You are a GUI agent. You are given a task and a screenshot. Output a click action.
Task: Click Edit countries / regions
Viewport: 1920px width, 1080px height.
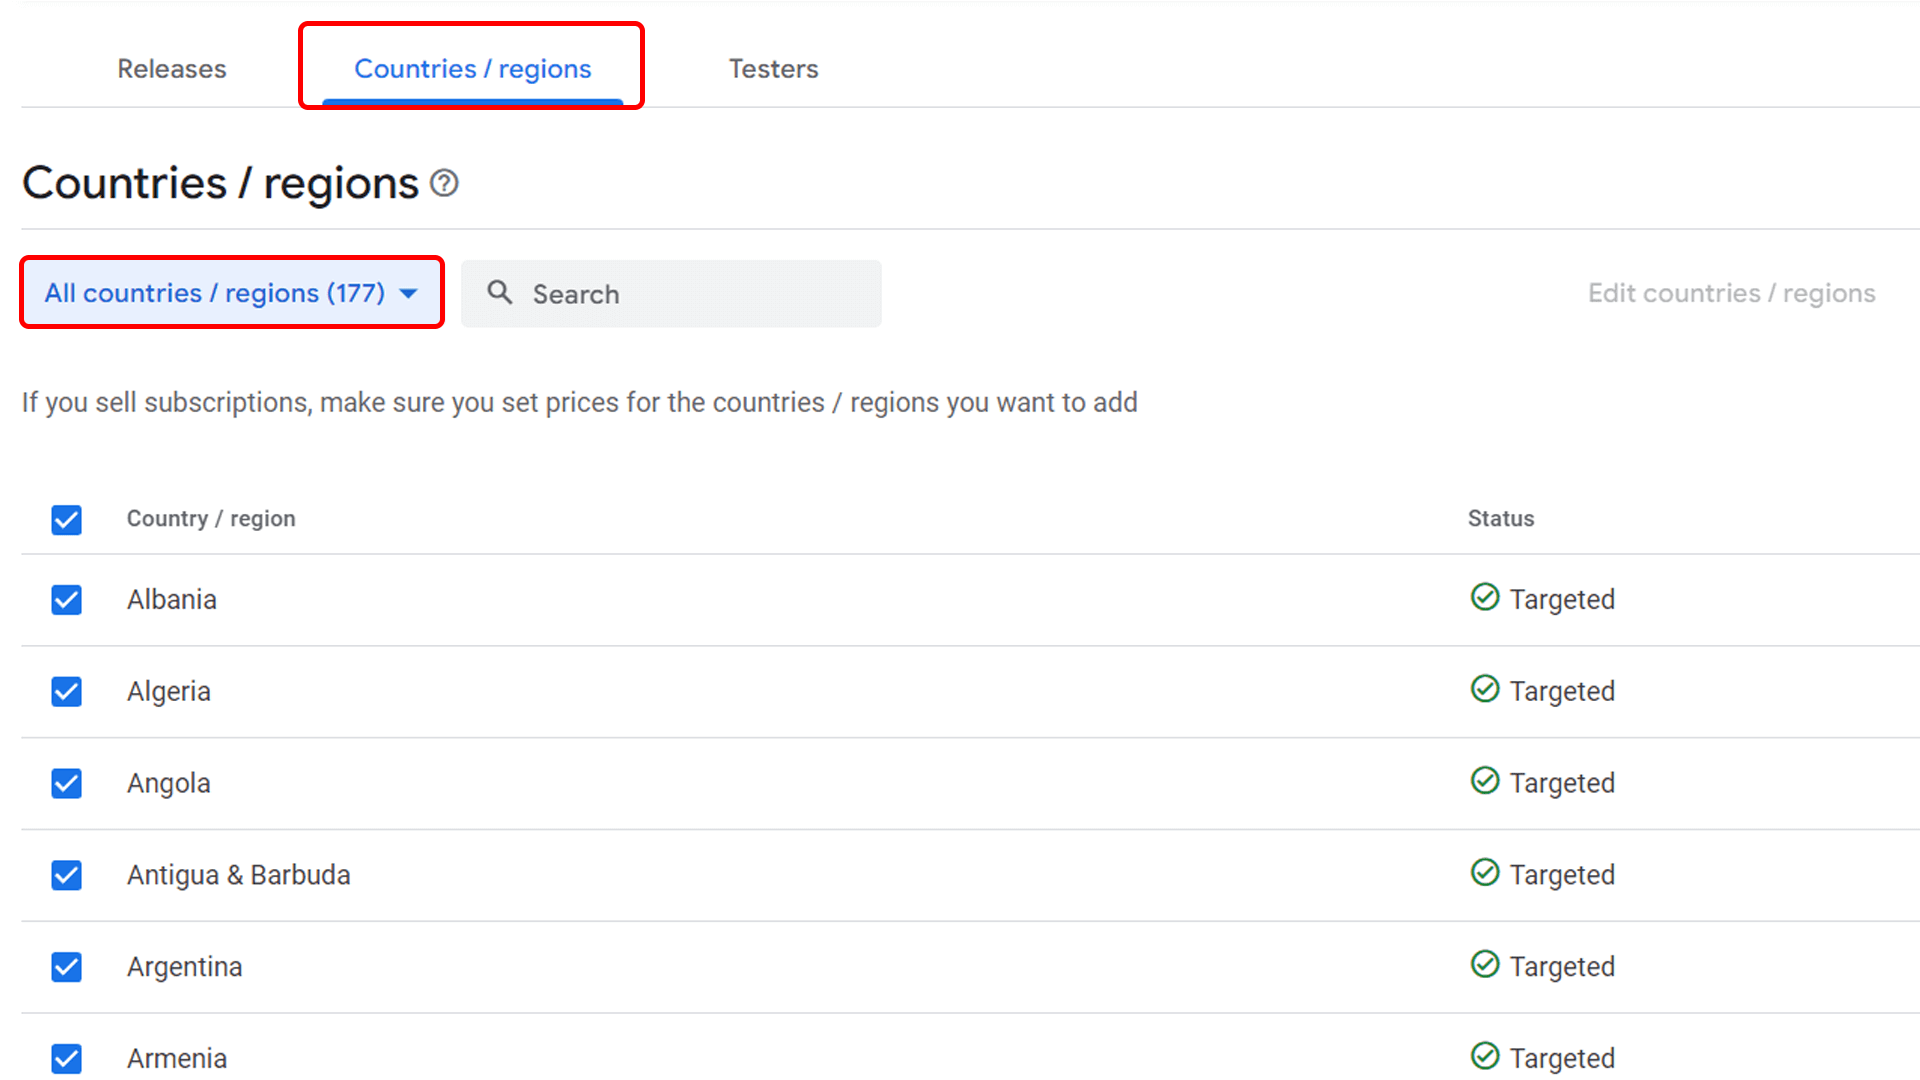tap(1732, 293)
